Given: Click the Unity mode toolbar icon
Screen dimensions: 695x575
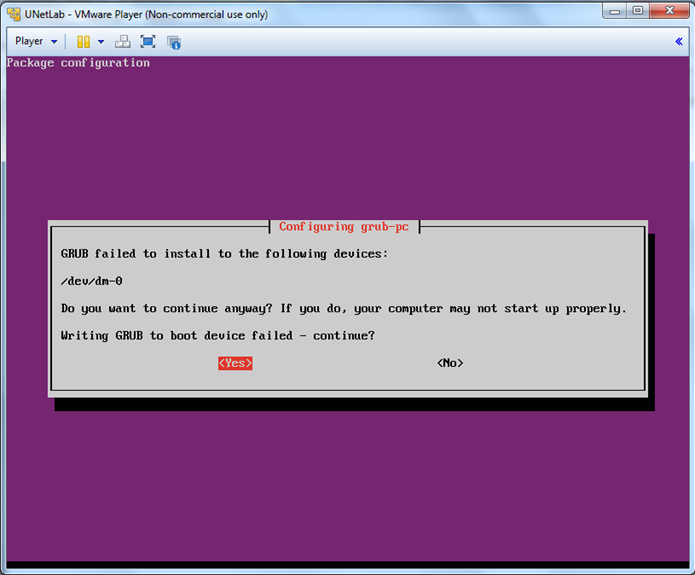Looking at the screenshot, I should click(174, 42).
